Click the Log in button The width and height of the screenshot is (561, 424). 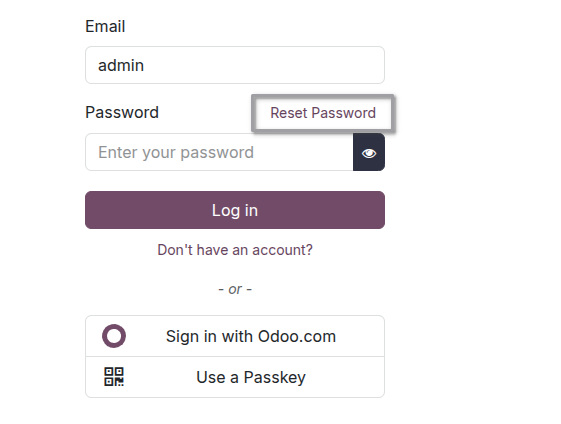pyautogui.click(x=235, y=210)
